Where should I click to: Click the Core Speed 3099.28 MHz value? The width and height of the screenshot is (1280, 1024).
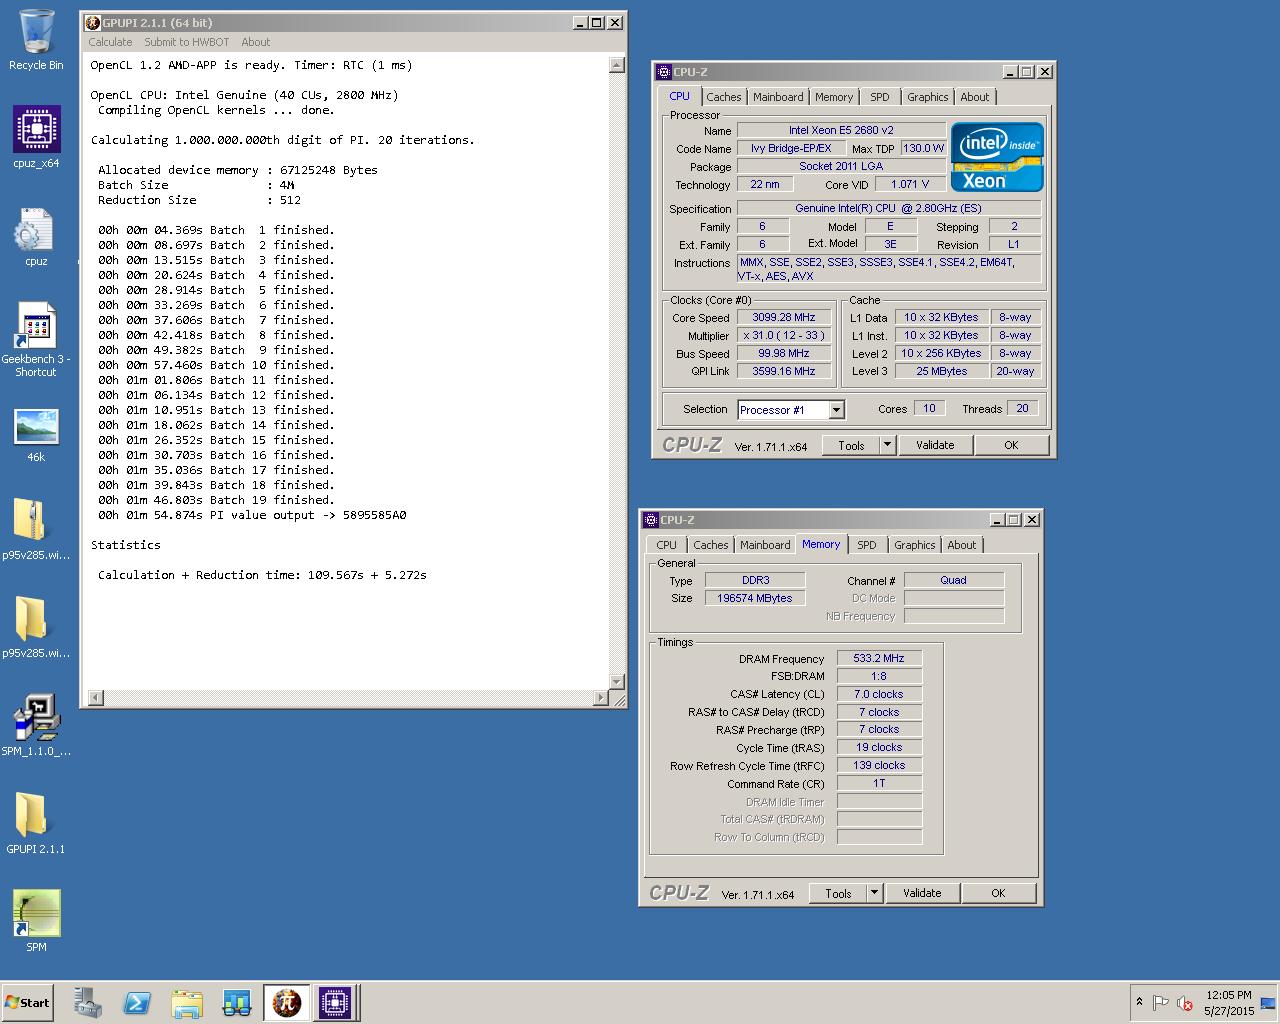click(784, 318)
